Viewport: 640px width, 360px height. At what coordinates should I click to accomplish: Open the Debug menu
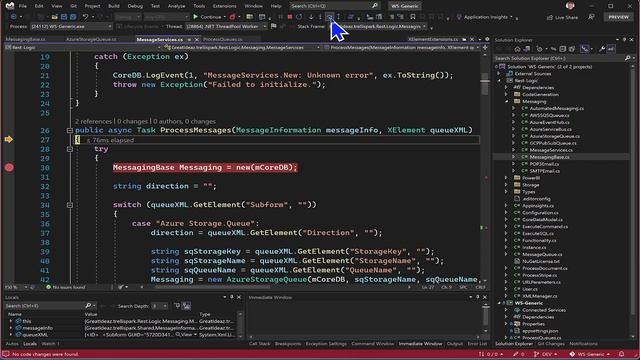(x=135, y=6)
